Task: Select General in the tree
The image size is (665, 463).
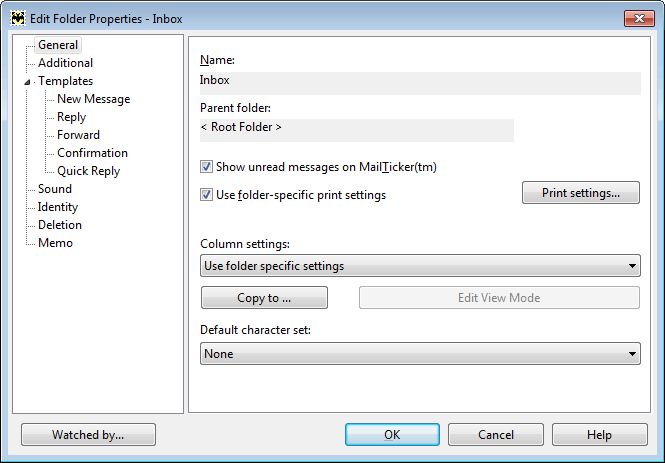Action: pos(58,45)
